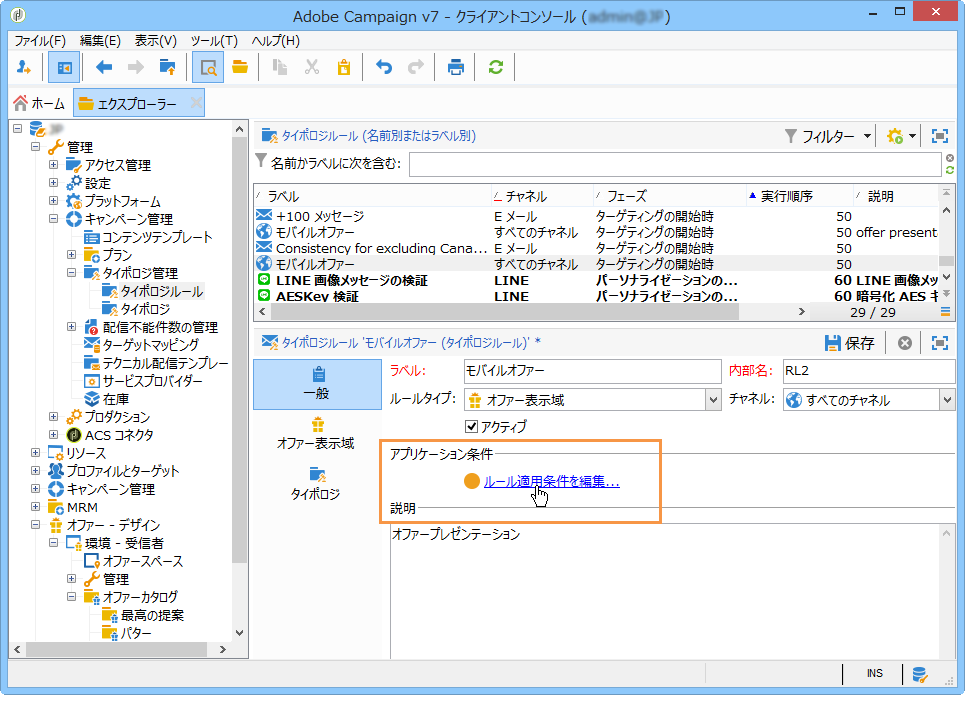Screen dimensions: 980x709
Task: Click the cut scissors icon
Action: [312, 68]
